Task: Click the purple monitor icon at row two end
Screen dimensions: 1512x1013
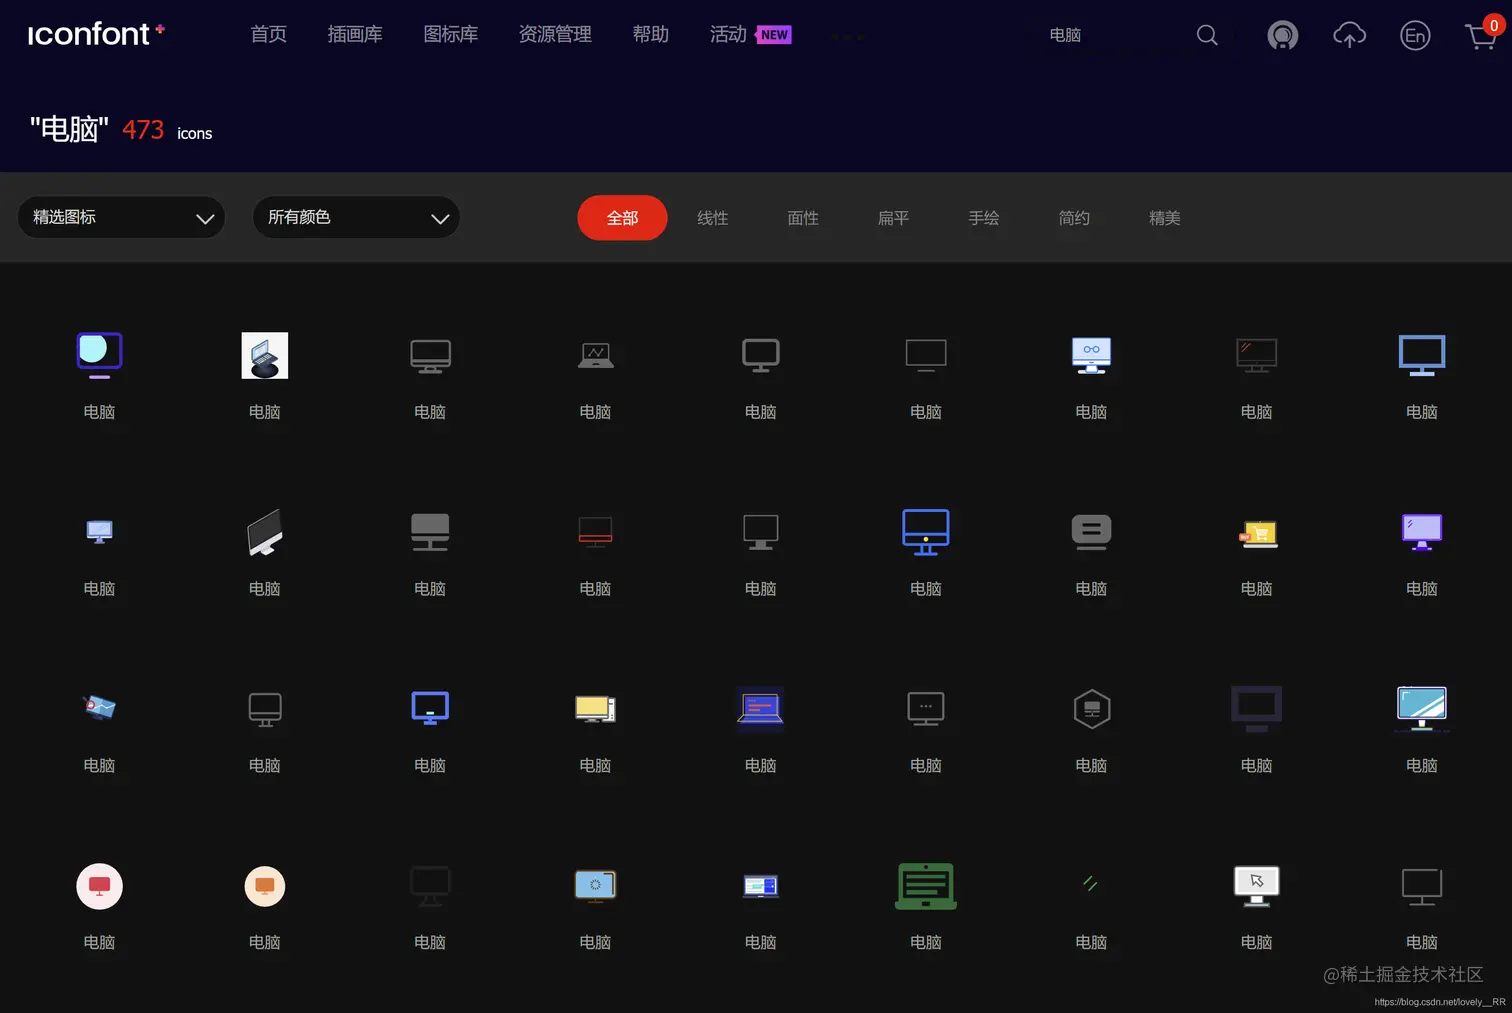Action: (x=1421, y=531)
